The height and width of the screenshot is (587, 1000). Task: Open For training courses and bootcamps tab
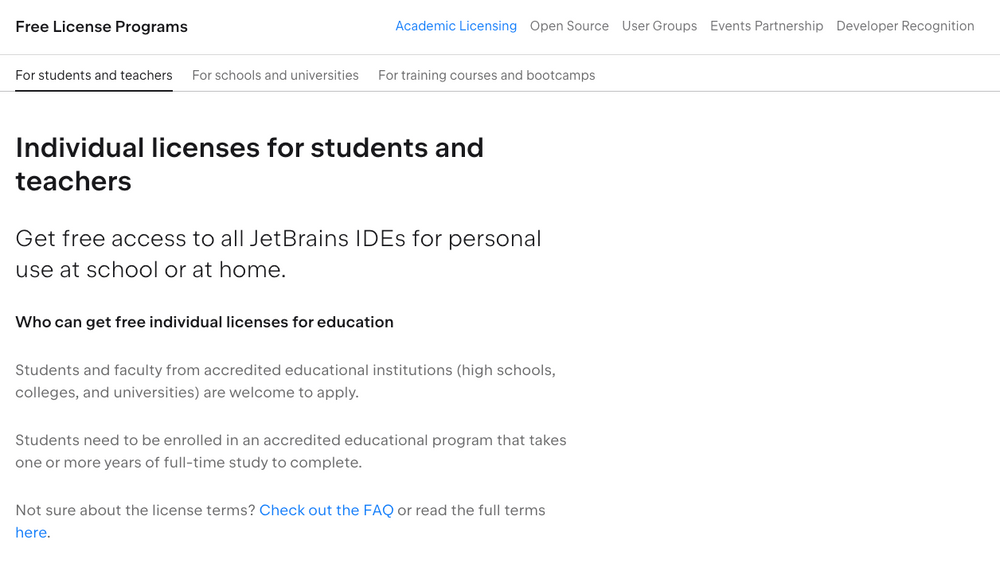point(487,75)
